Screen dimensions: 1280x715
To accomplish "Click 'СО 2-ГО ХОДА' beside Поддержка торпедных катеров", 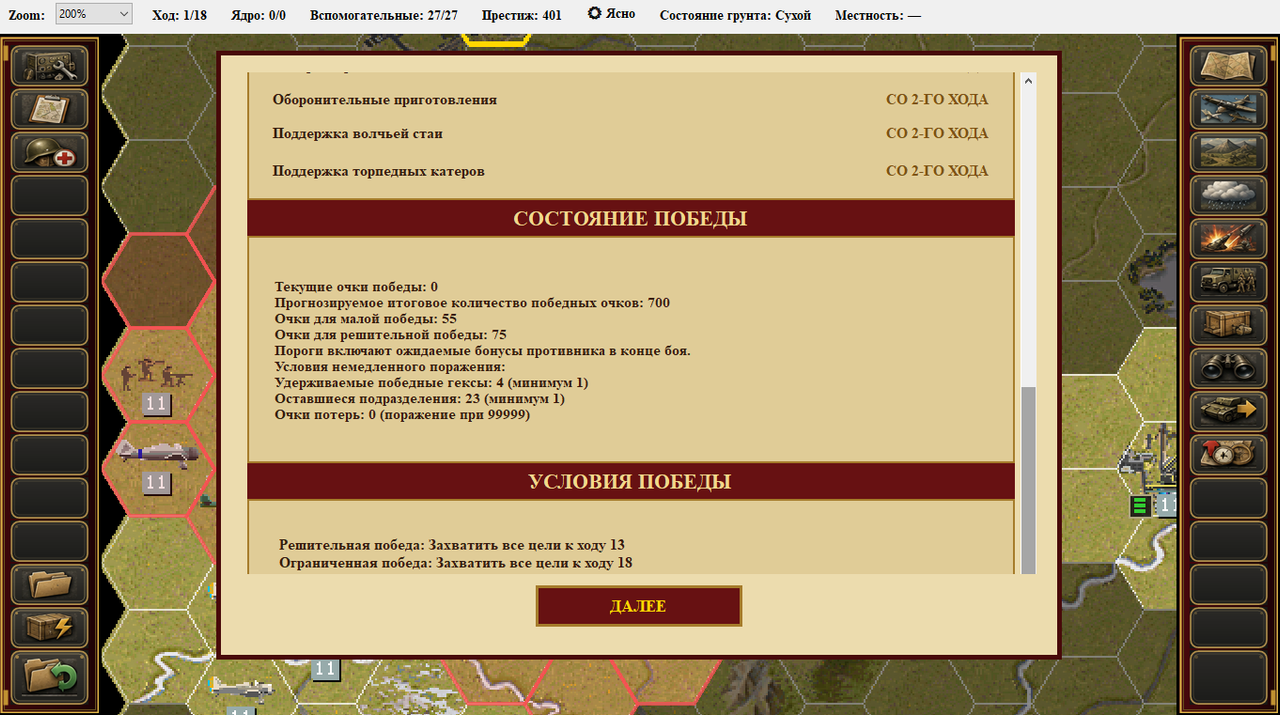I will 937,171.
